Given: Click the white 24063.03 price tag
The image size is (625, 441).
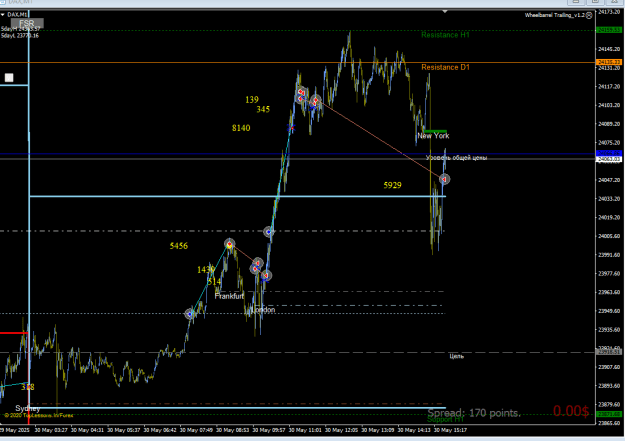Looking at the screenshot, I should 609,159.
